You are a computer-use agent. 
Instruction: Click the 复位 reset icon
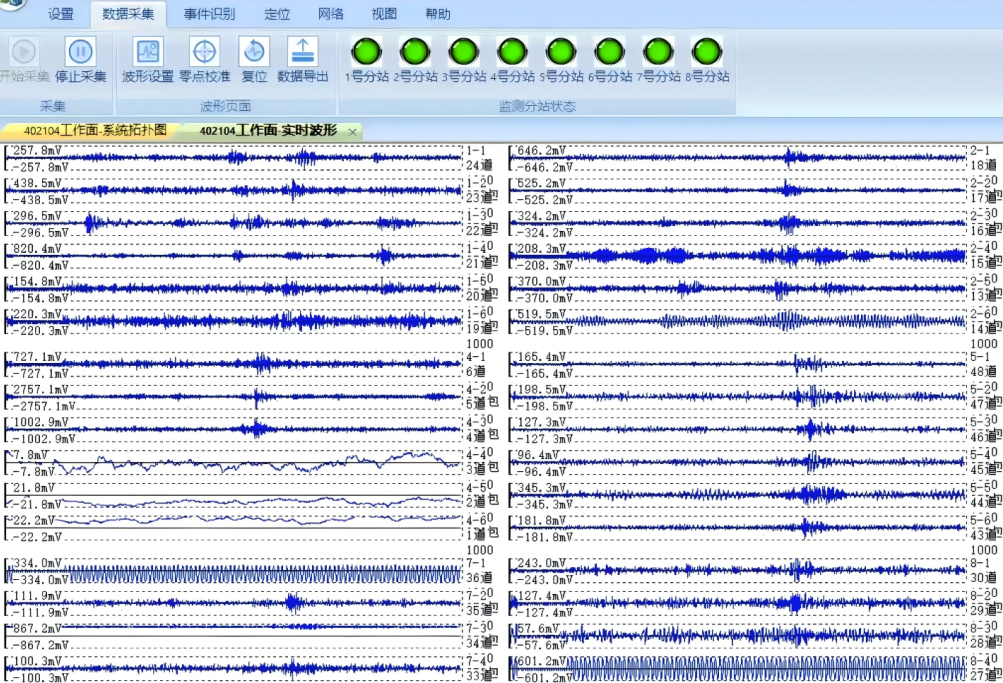tap(254, 52)
